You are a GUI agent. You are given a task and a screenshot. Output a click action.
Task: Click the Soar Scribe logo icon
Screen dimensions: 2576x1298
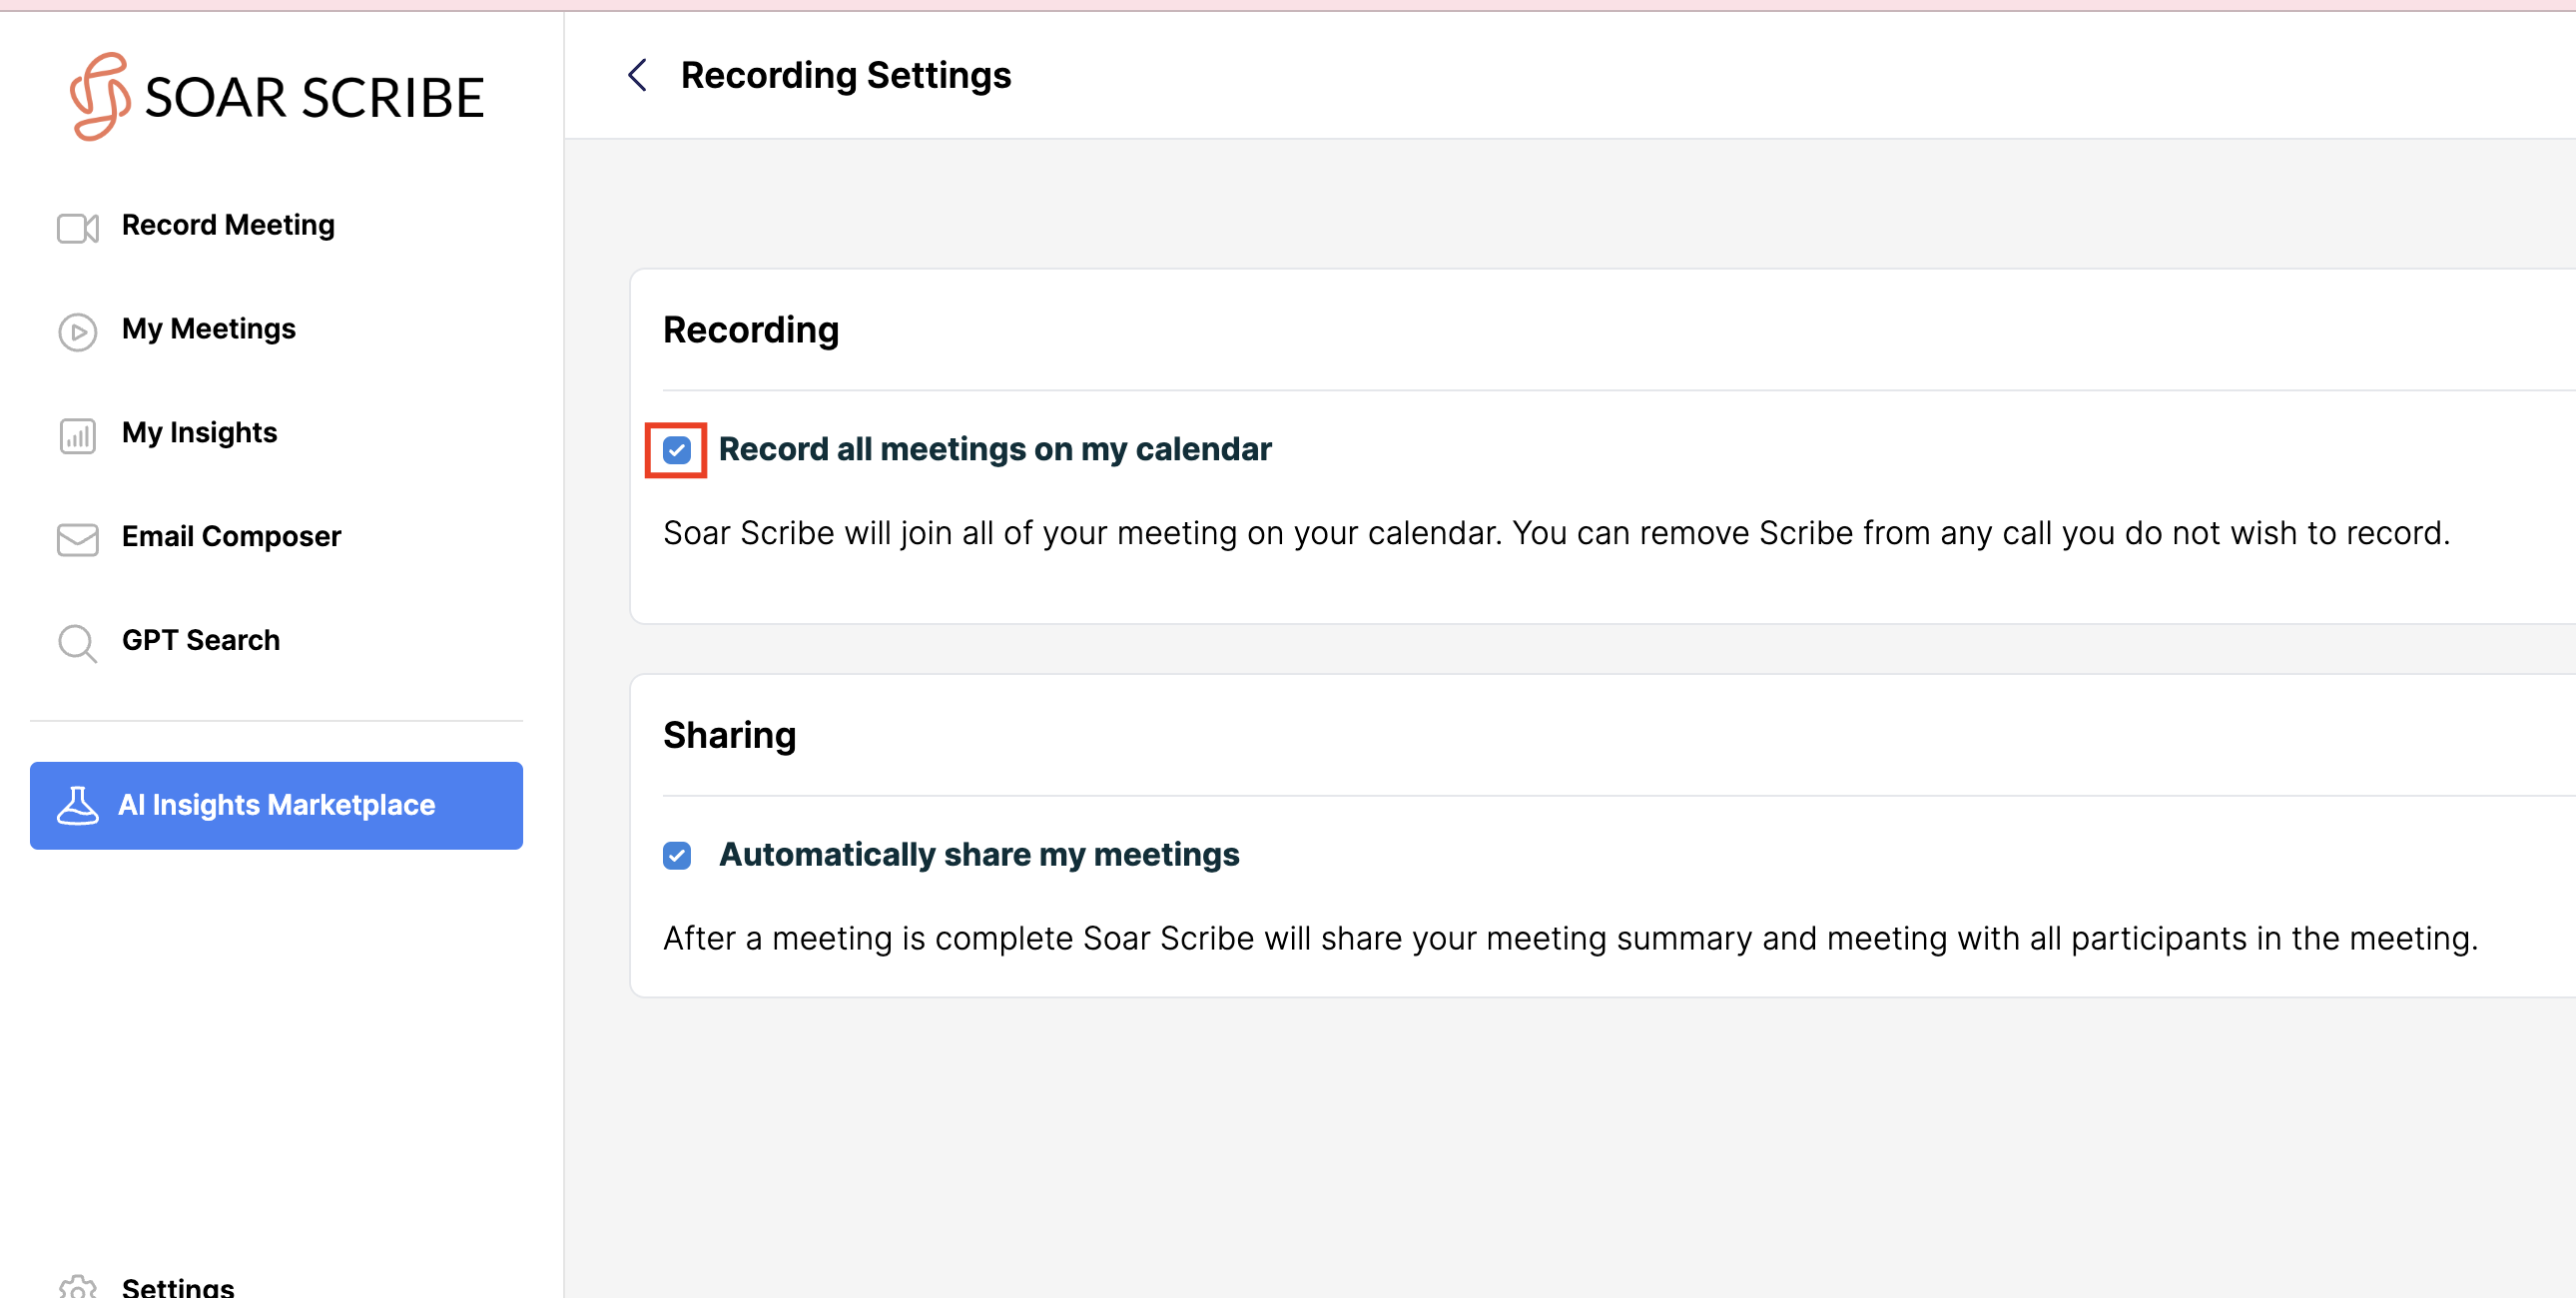pos(99,96)
